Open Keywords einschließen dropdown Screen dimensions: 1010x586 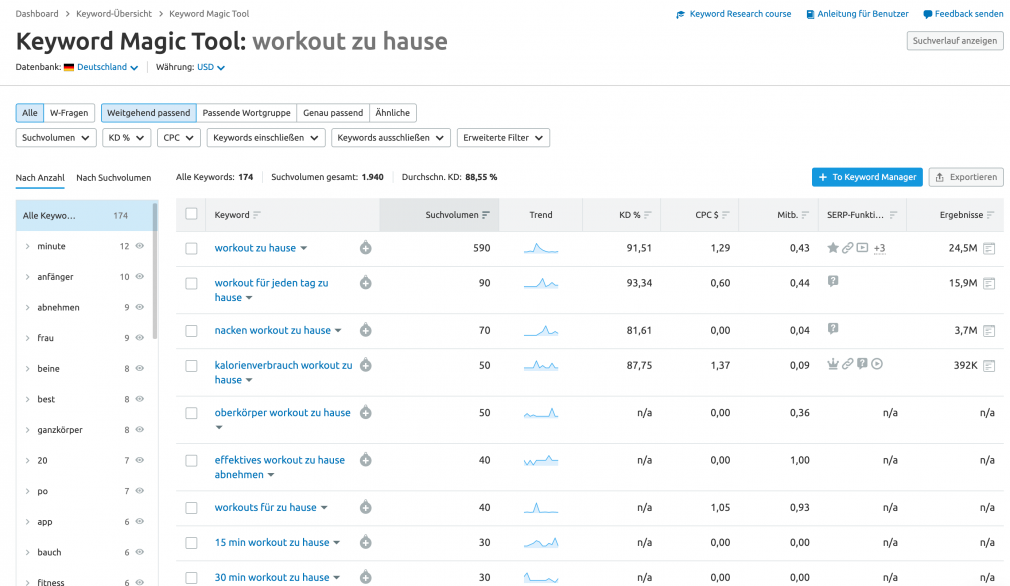coord(266,138)
